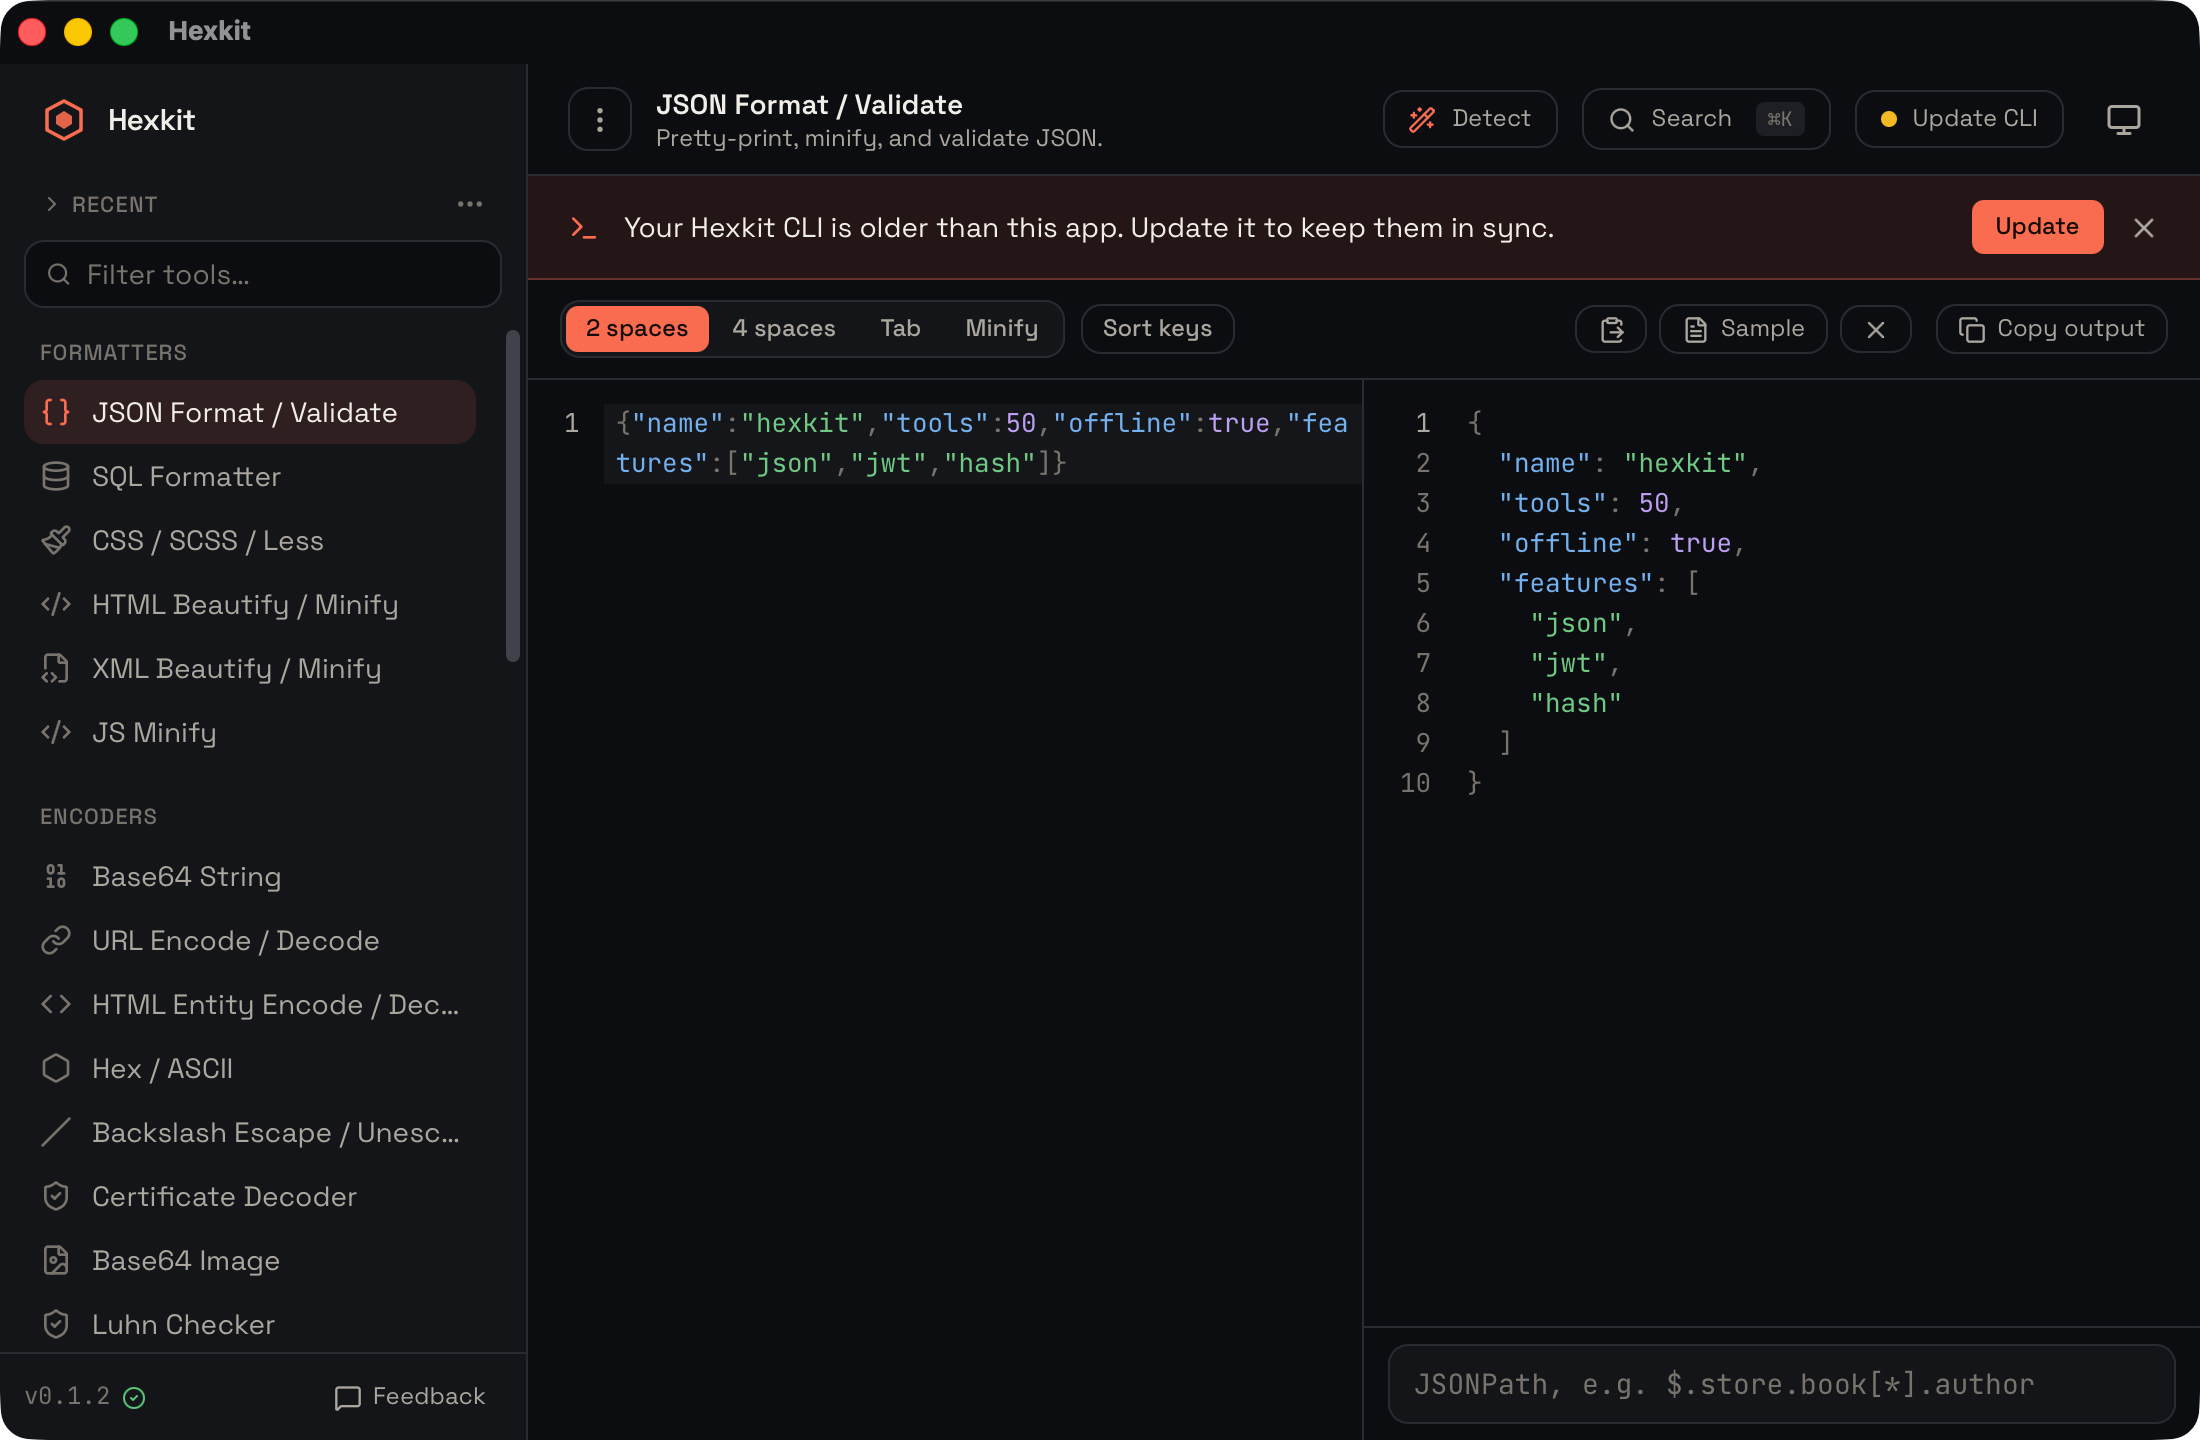Select Tab indentation option
The image size is (2200, 1440).
click(x=900, y=329)
